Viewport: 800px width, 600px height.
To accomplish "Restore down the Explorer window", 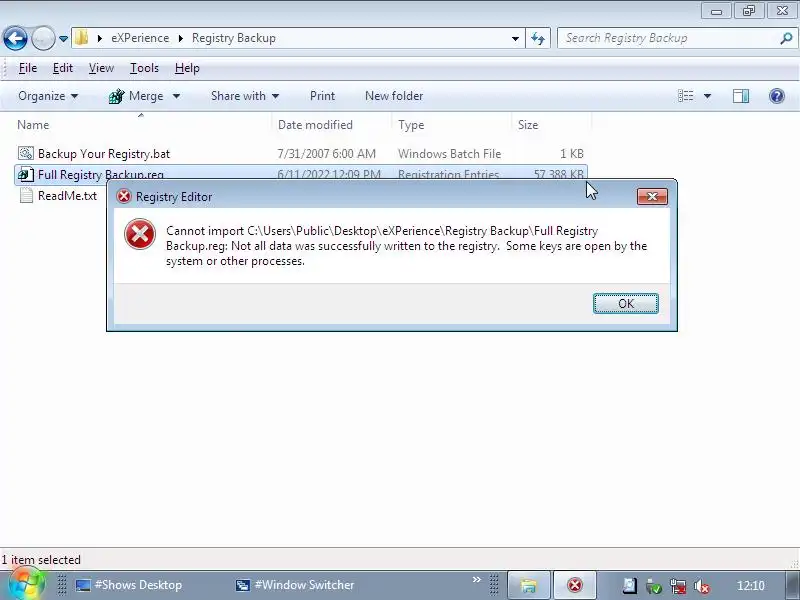I will [x=748, y=11].
